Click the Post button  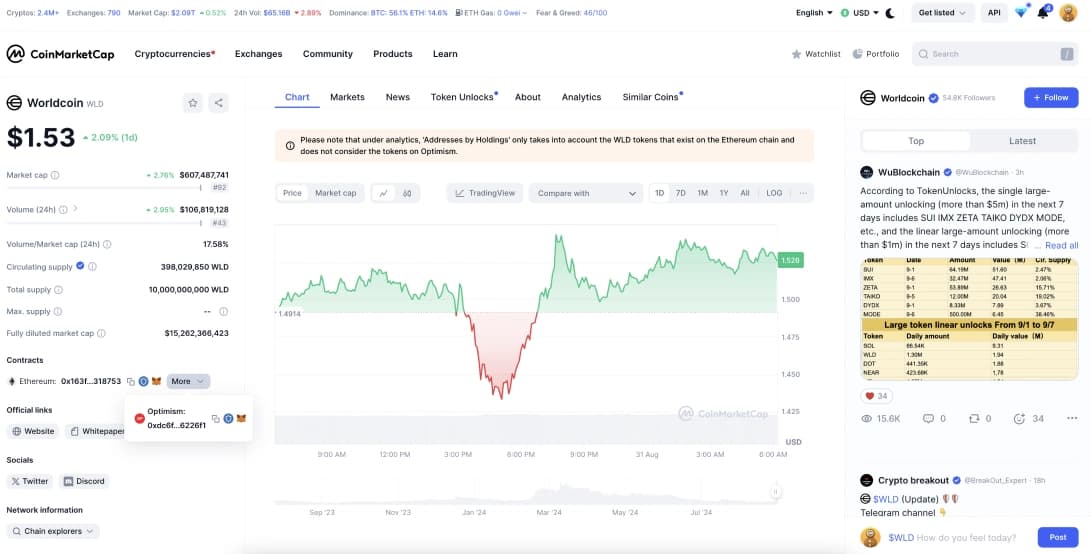tap(1058, 537)
